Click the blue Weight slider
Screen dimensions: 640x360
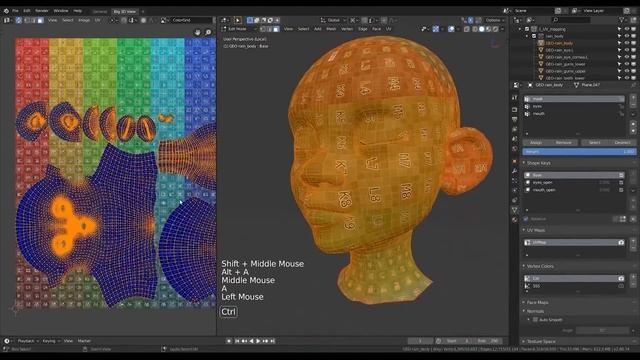[579, 151]
